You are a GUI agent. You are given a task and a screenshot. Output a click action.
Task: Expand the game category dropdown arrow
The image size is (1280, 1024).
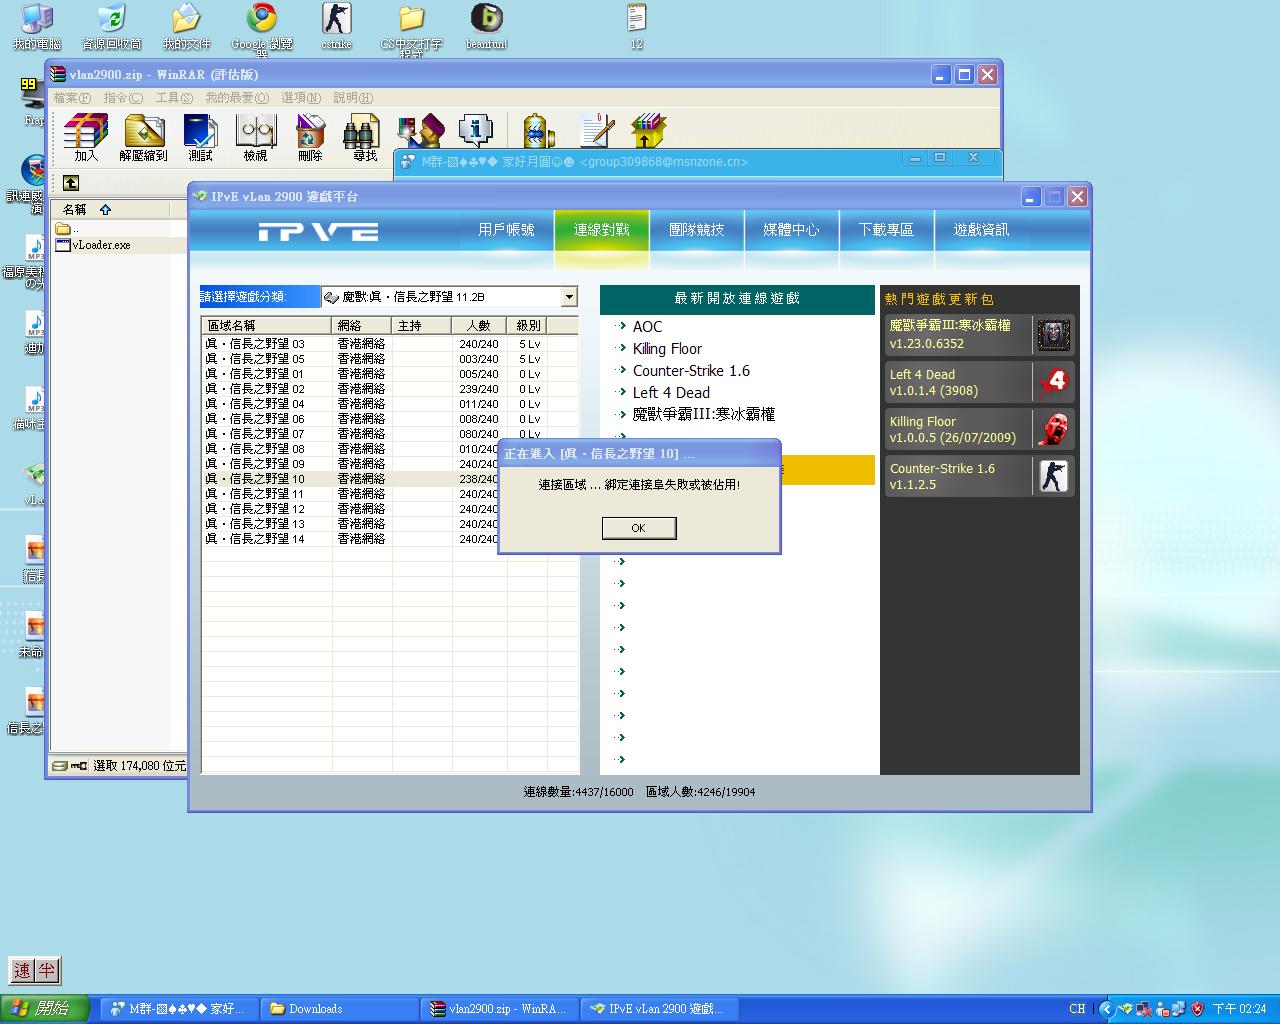coord(568,297)
